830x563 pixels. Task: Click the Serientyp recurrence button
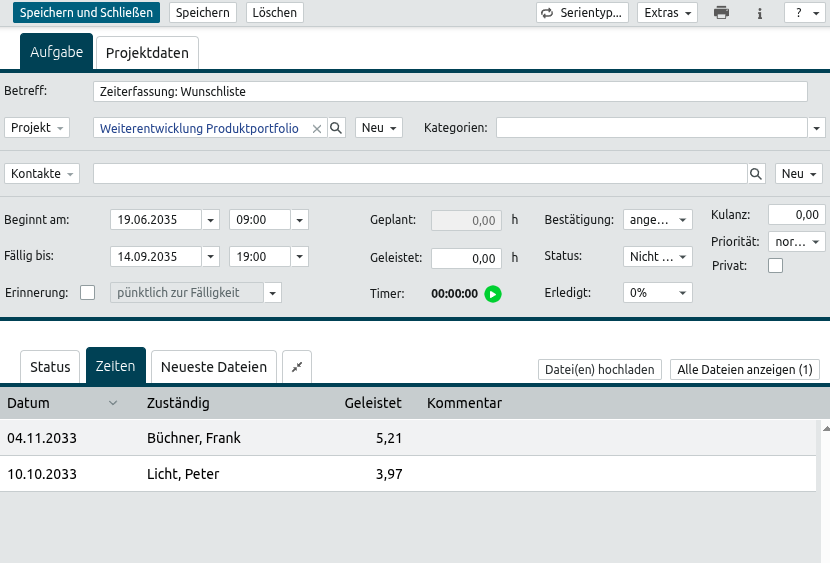582,13
